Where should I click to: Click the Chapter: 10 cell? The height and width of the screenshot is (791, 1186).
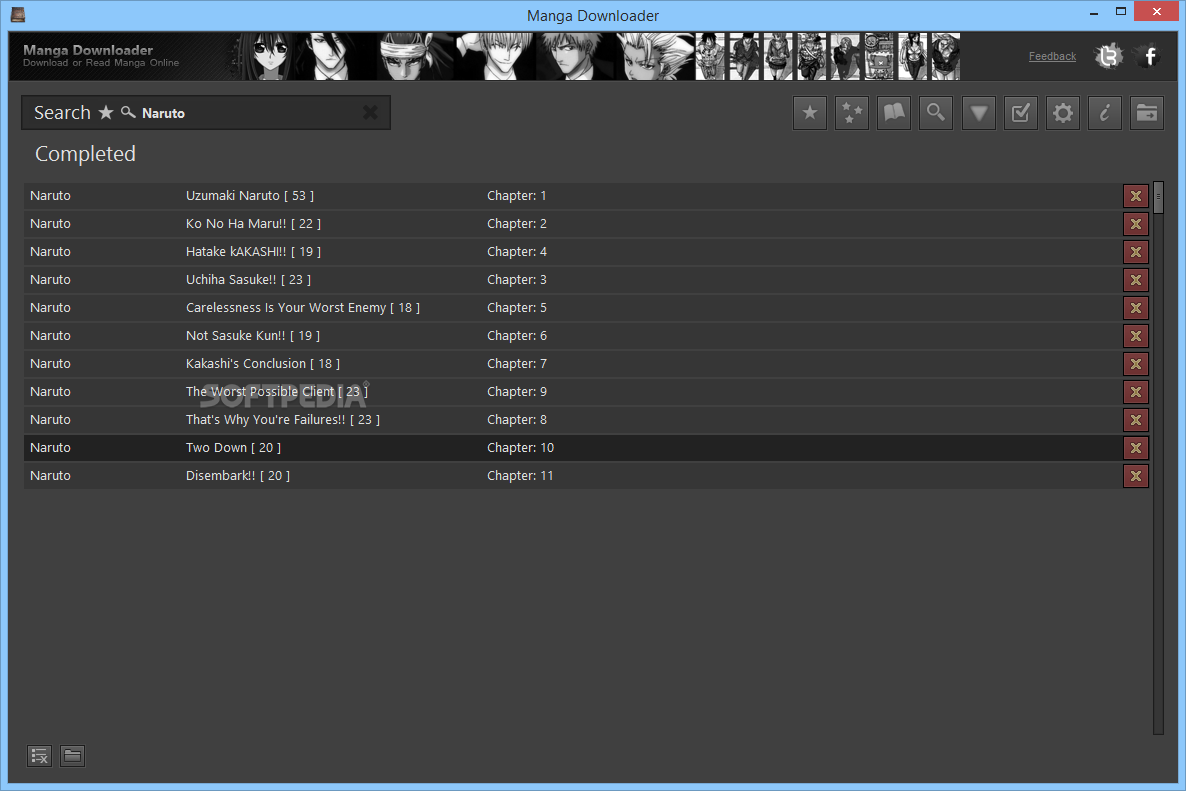pos(520,448)
